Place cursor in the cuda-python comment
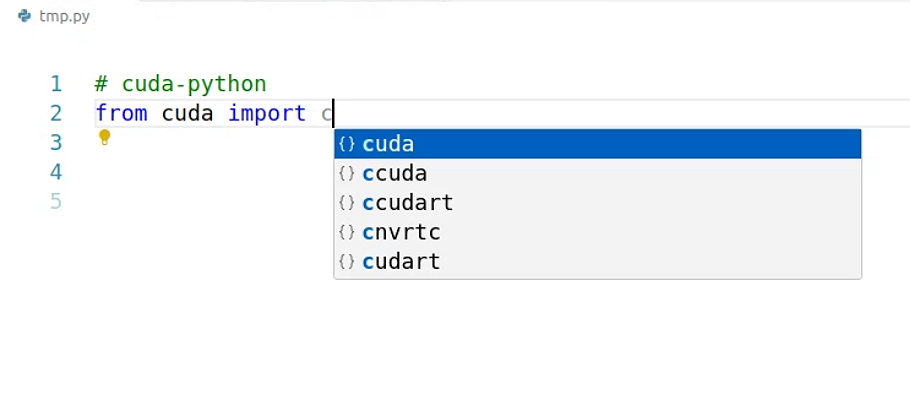Viewport: 910px width, 414px height. click(x=180, y=84)
